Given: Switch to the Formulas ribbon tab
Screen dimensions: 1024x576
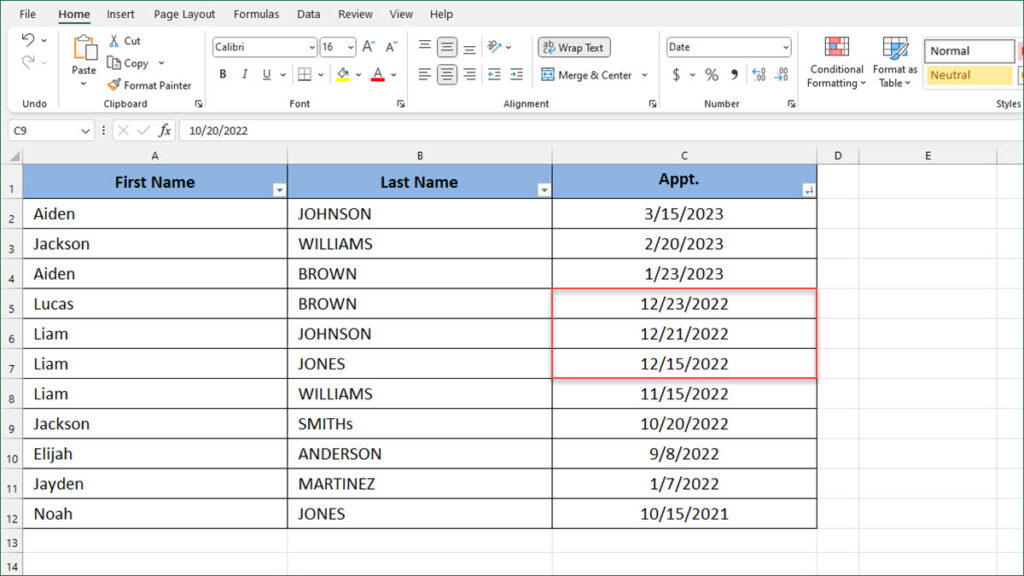Looking at the screenshot, I should click(255, 14).
